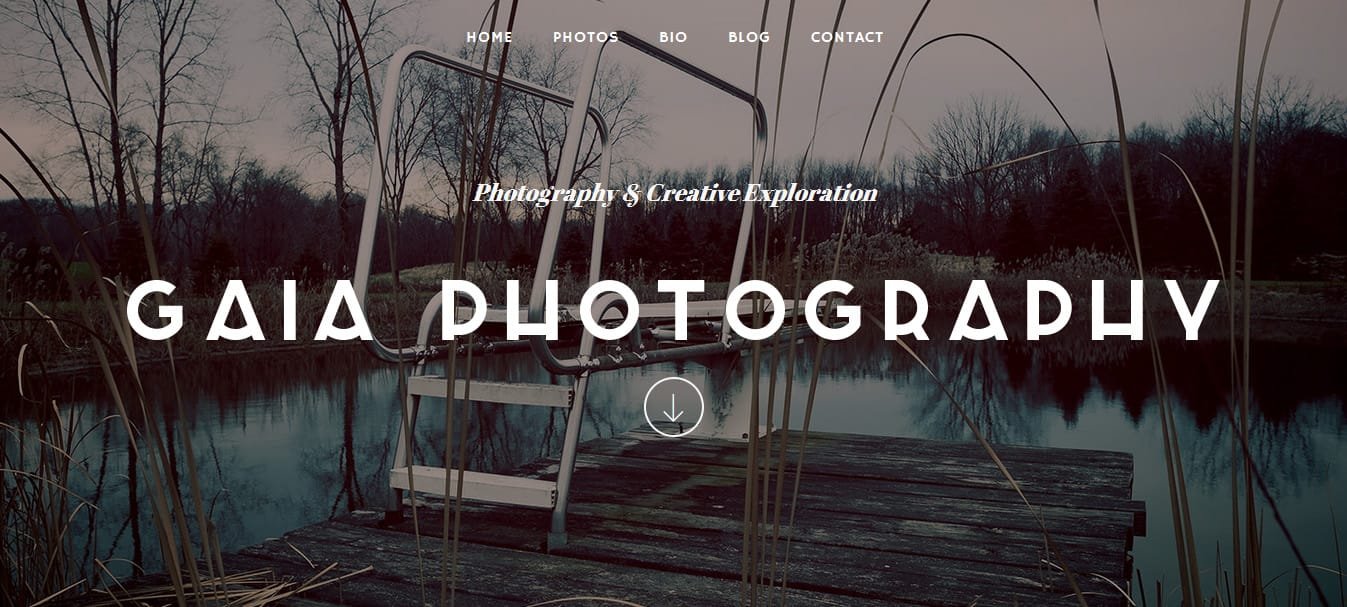Get in touch via the CONTACT link

tap(847, 37)
